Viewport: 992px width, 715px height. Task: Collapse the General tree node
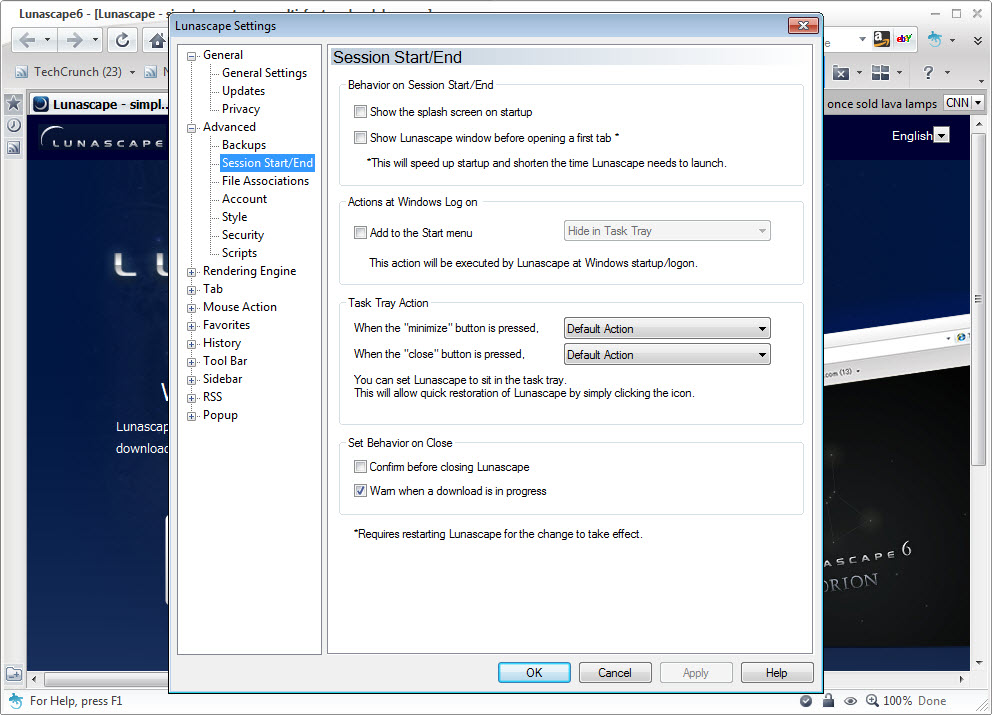191,56
